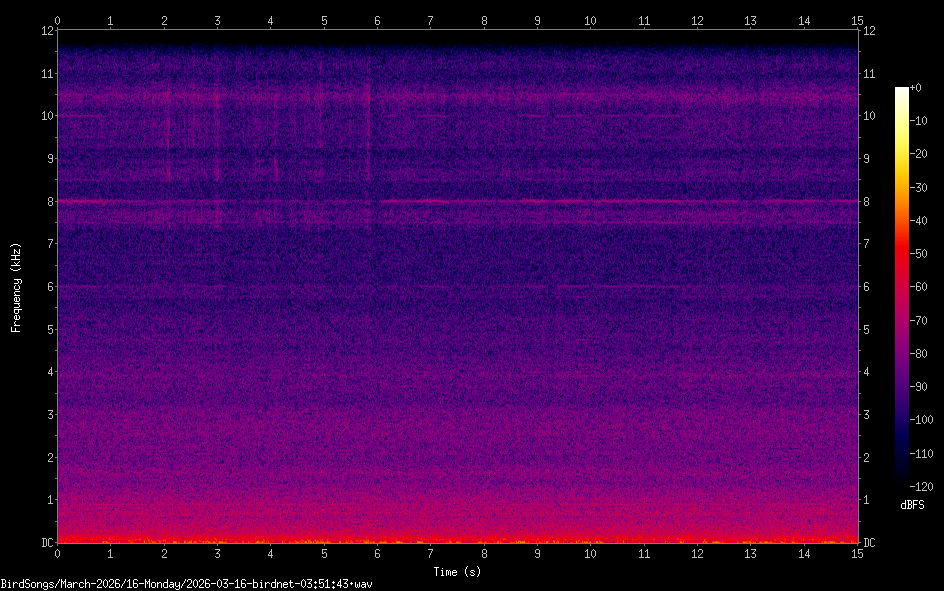
Task: Click the DC label on the left axis
Action: [45, 543]
